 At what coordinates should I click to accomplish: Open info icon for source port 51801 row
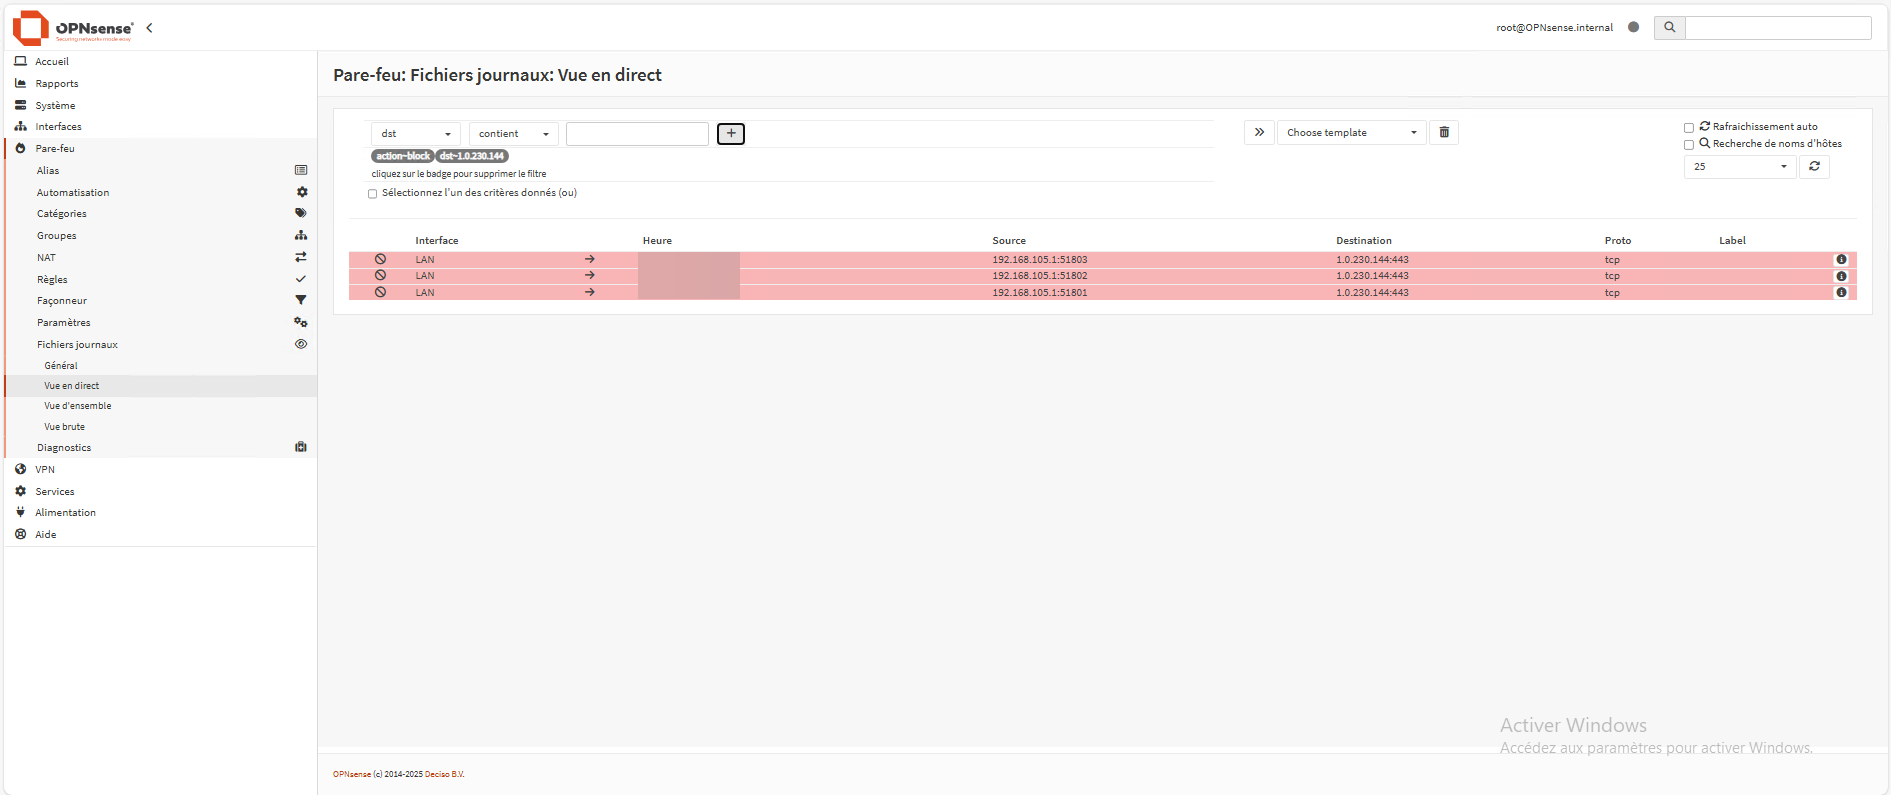pyautogui.click(x=1841, y=293)
